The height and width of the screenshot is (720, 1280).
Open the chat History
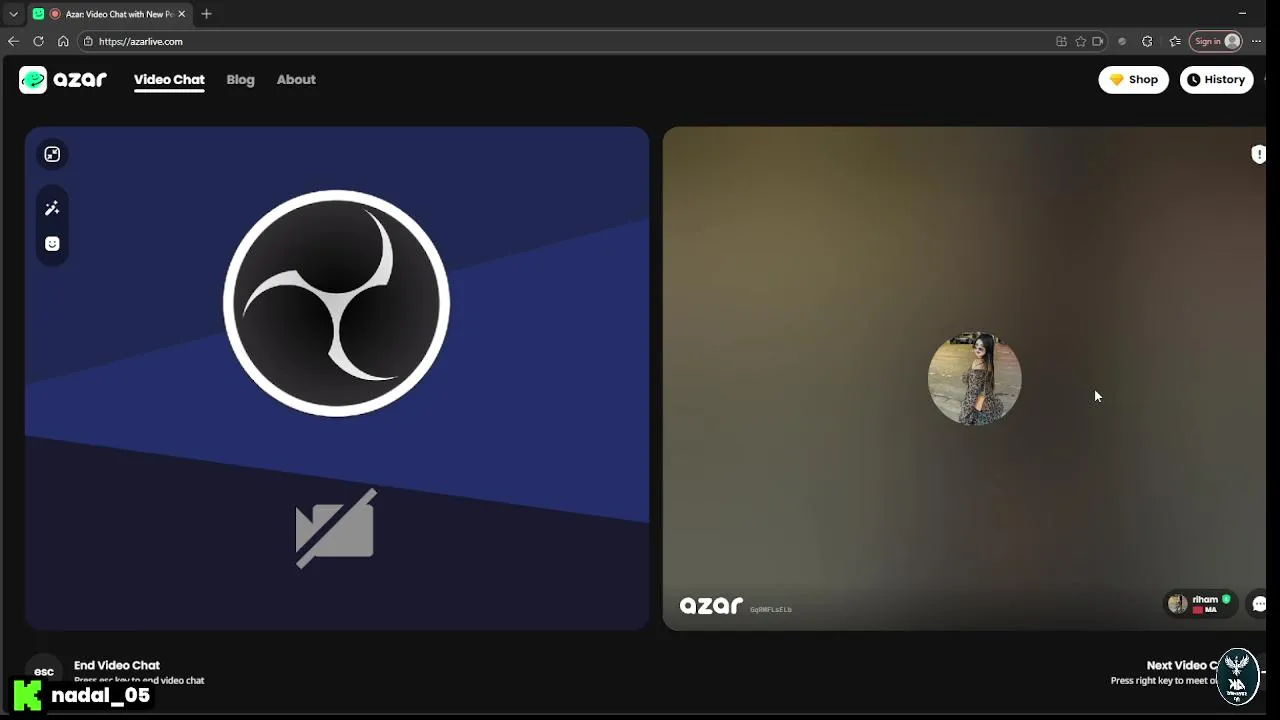1216,80
